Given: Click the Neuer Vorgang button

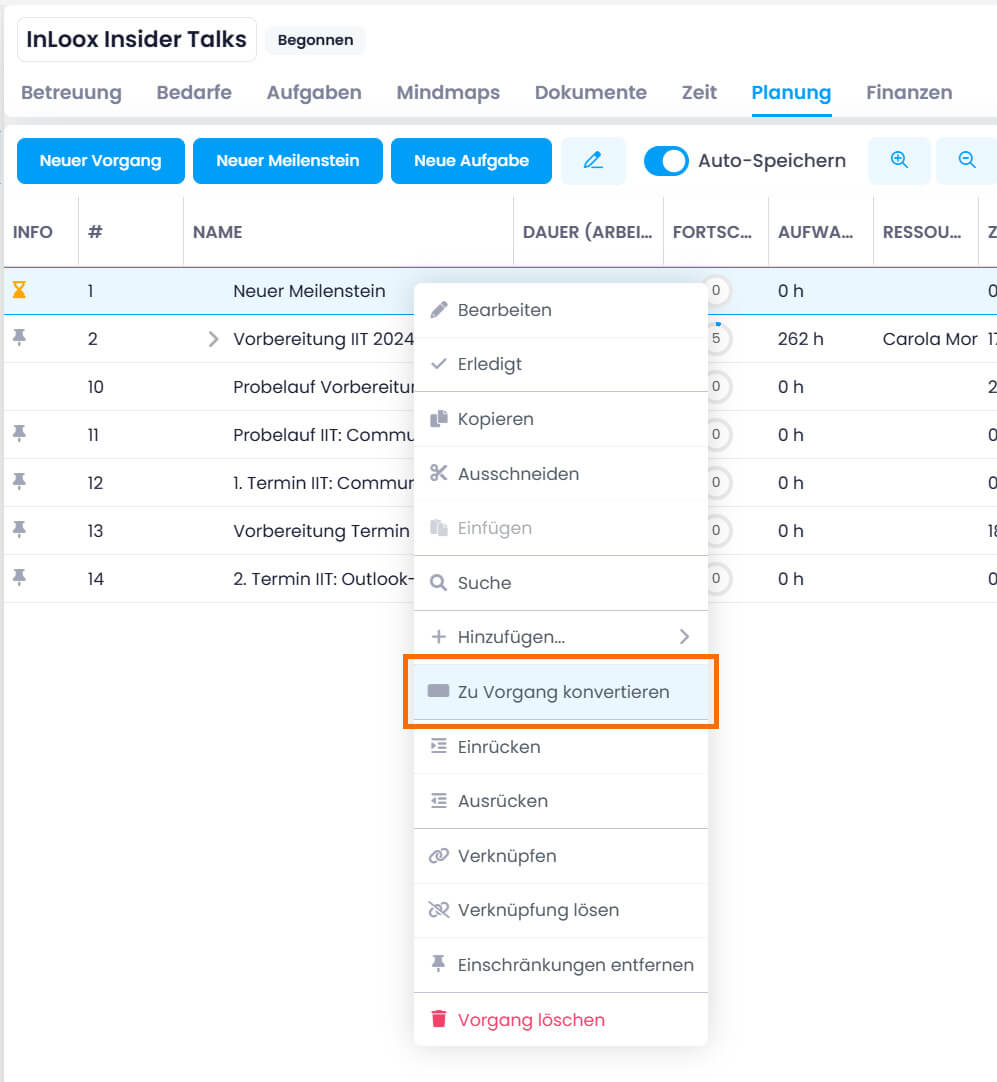Looking at the screenshot, I should click(x=101, y=161).
